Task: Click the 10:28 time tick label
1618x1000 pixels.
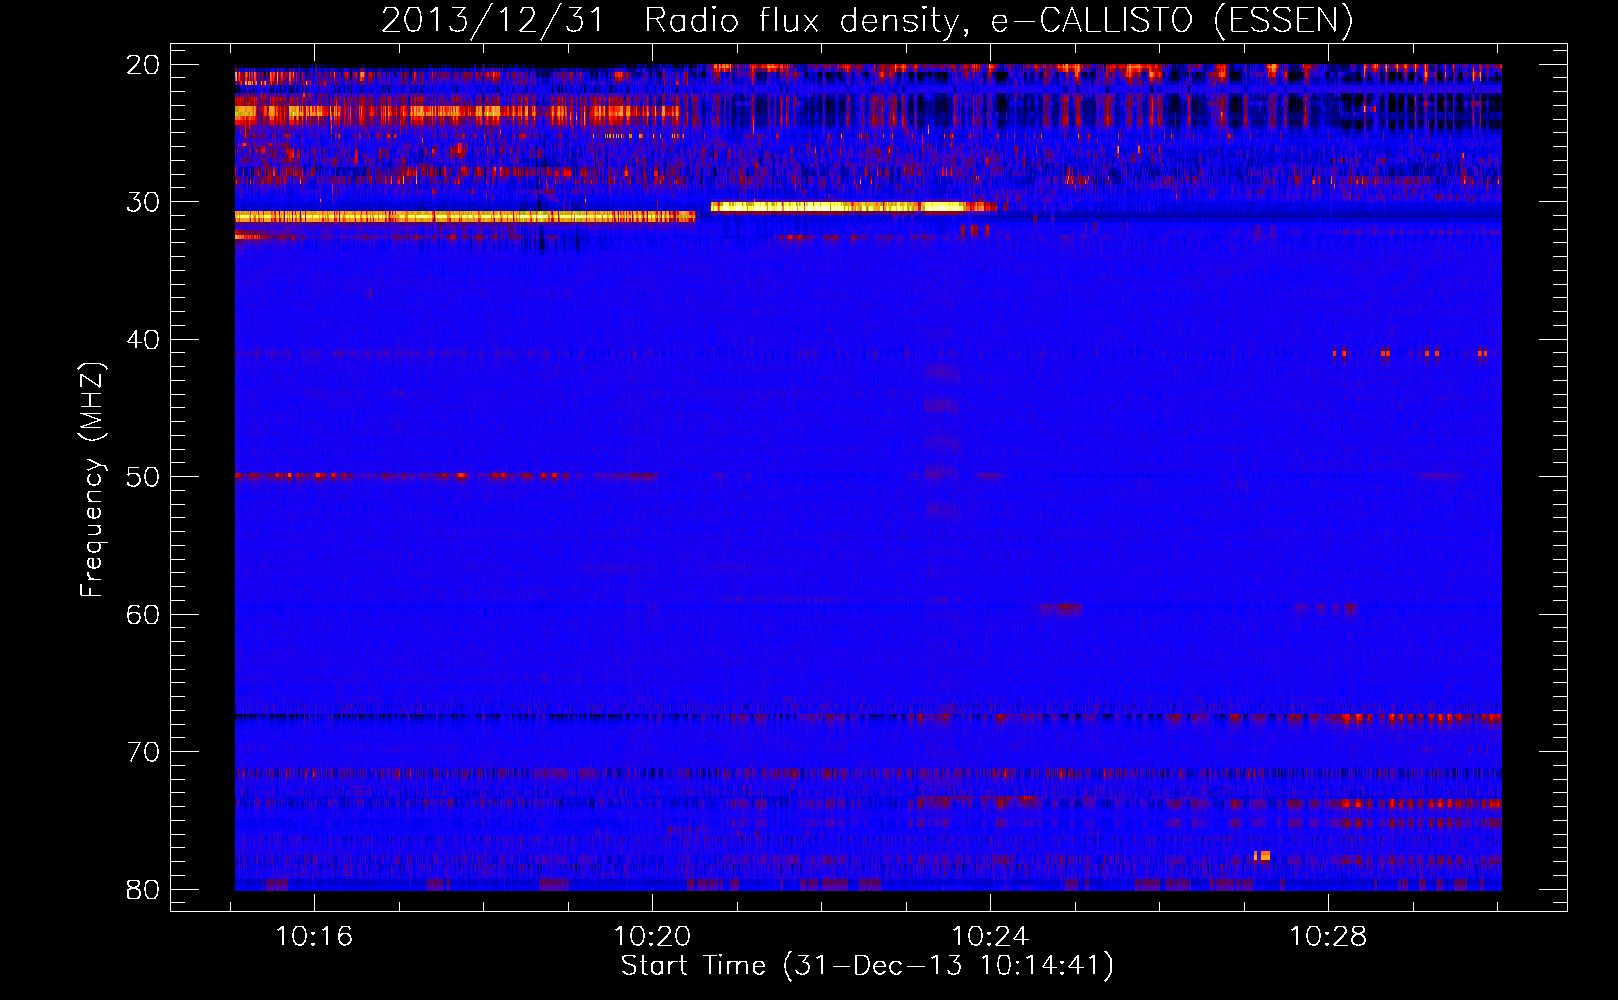Action: tap(1328, 937)
